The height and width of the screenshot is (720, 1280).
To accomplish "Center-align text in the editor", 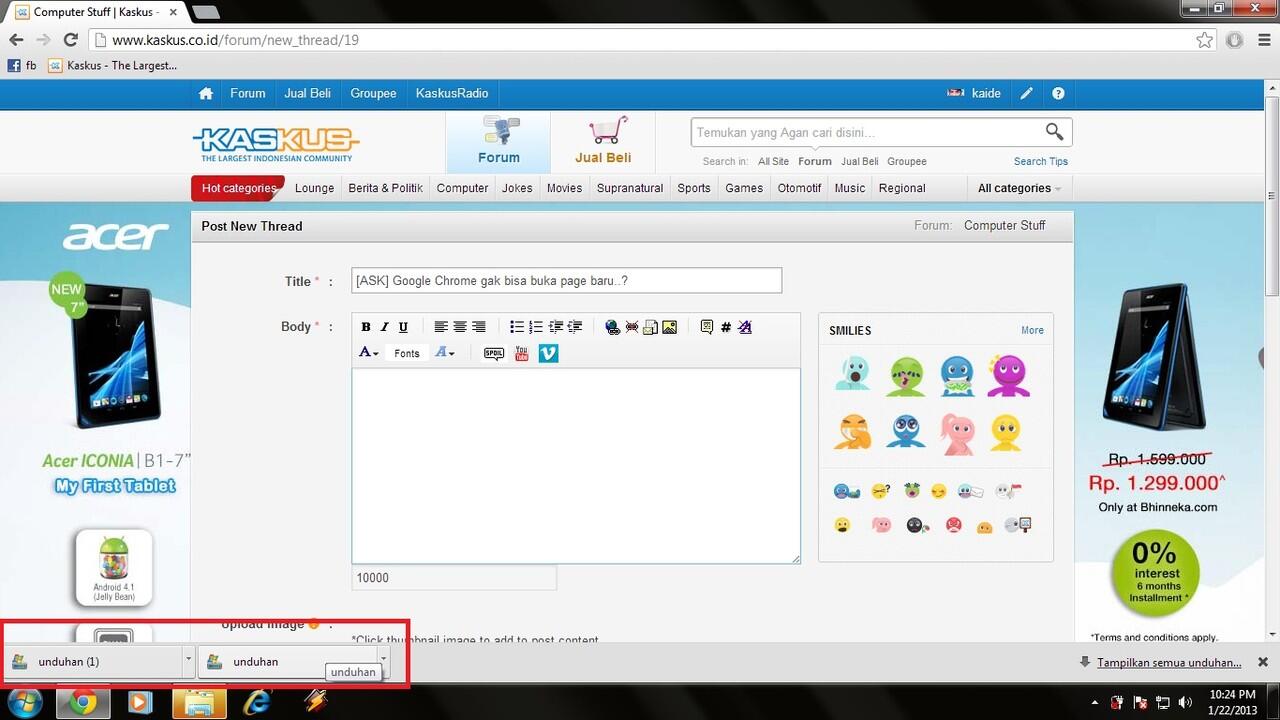I will (460, 327).
